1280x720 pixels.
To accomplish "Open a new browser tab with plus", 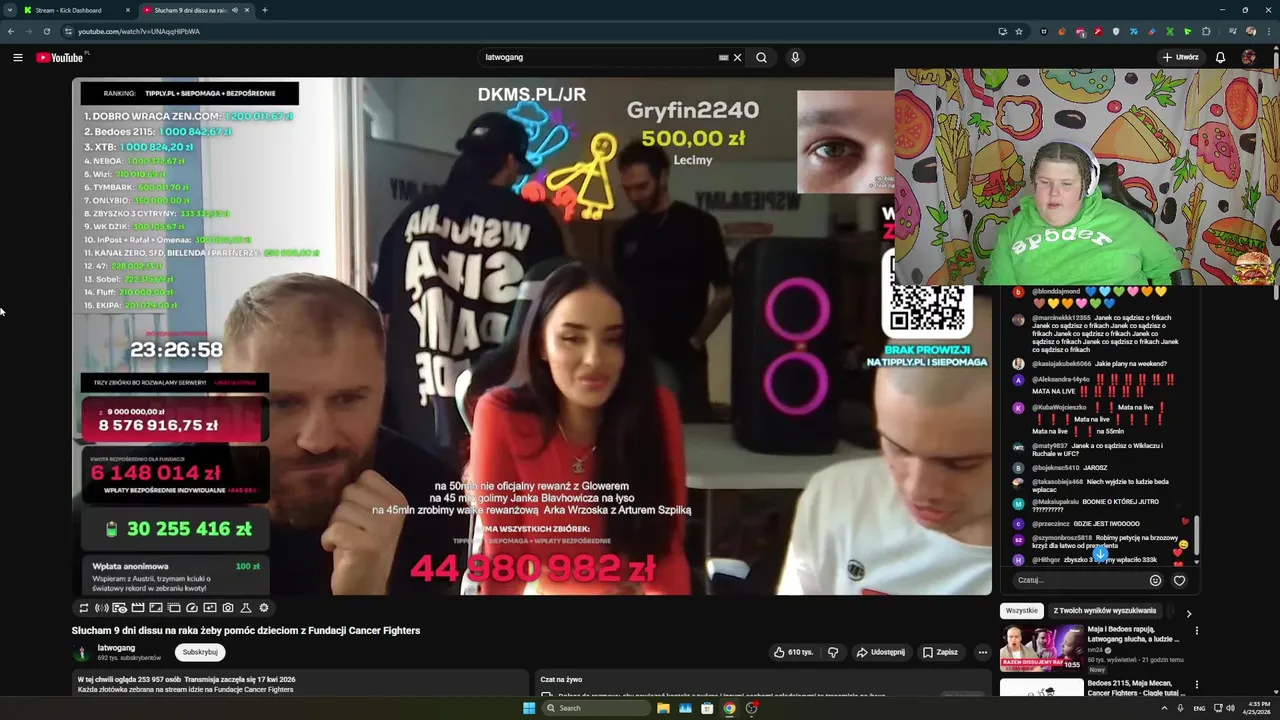I will click(x=264, y=10).
